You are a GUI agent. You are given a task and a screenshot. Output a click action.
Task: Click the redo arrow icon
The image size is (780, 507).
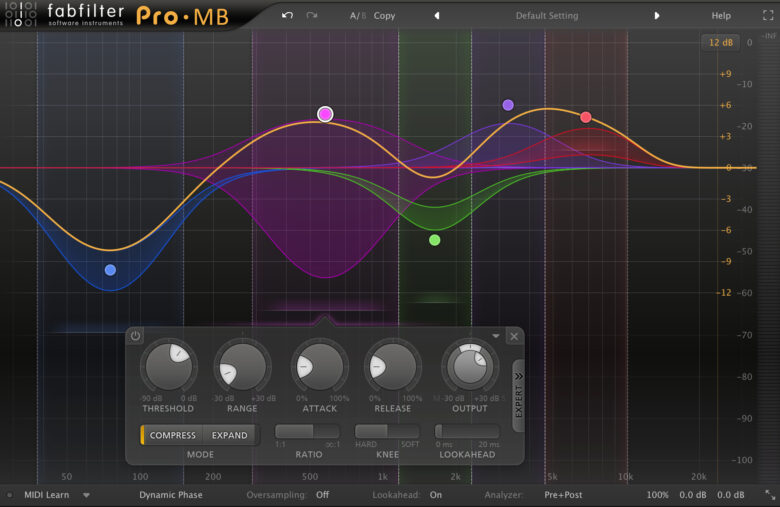pos(312,15)
